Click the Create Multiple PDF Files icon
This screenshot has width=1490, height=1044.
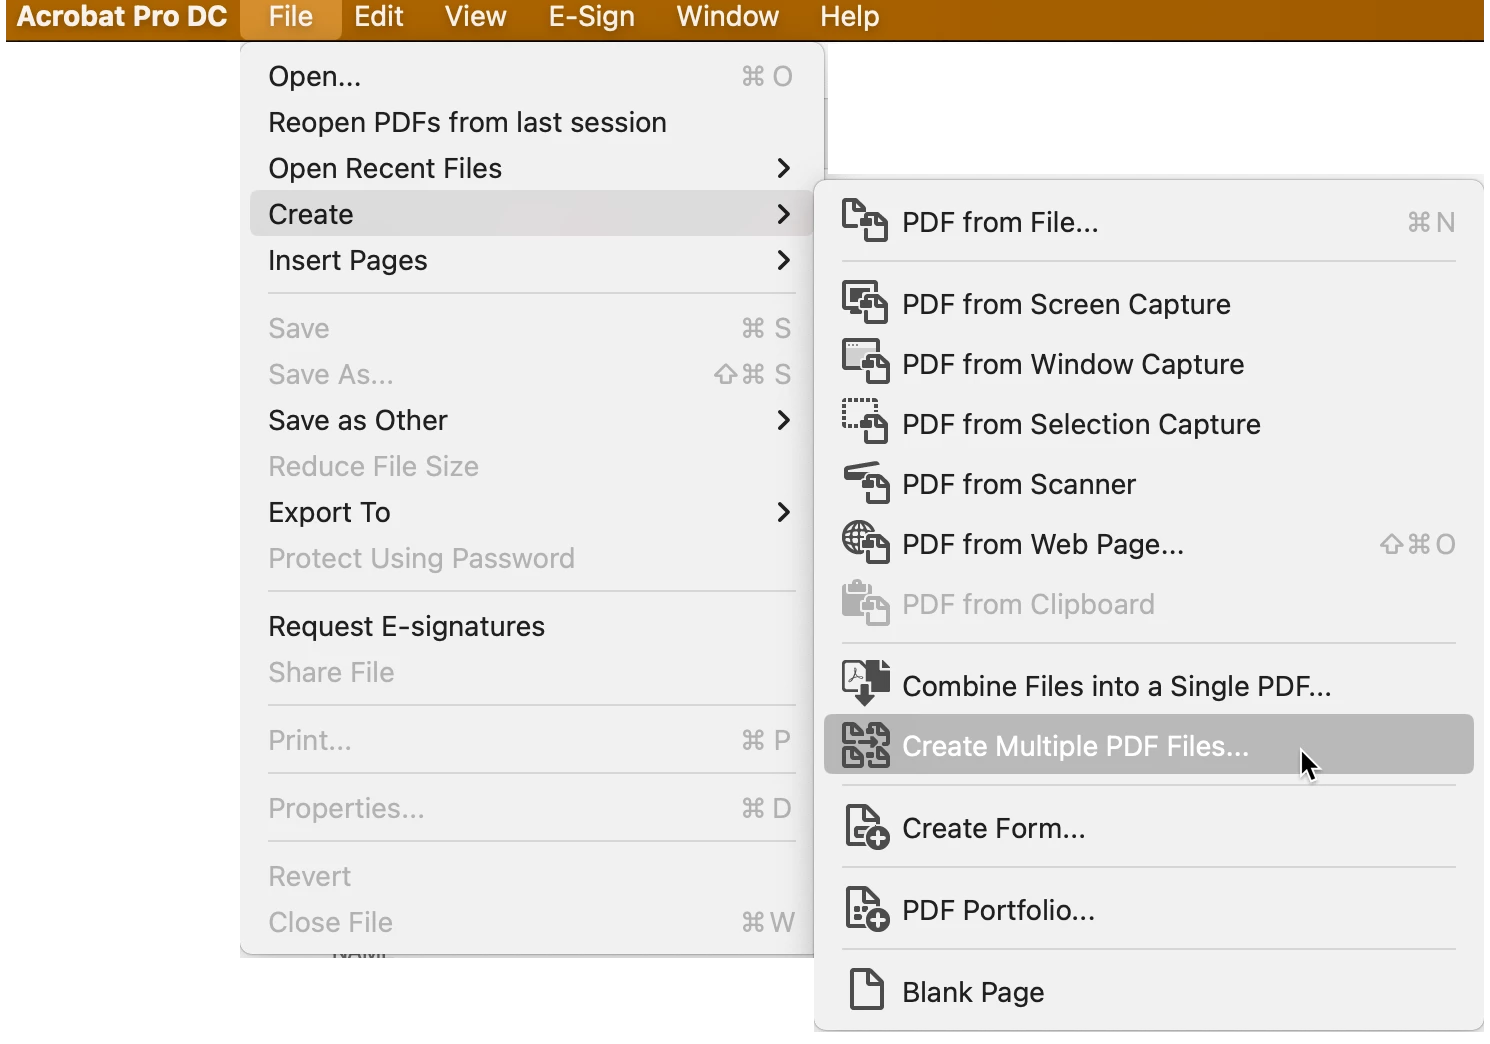(x=865, y=745)
